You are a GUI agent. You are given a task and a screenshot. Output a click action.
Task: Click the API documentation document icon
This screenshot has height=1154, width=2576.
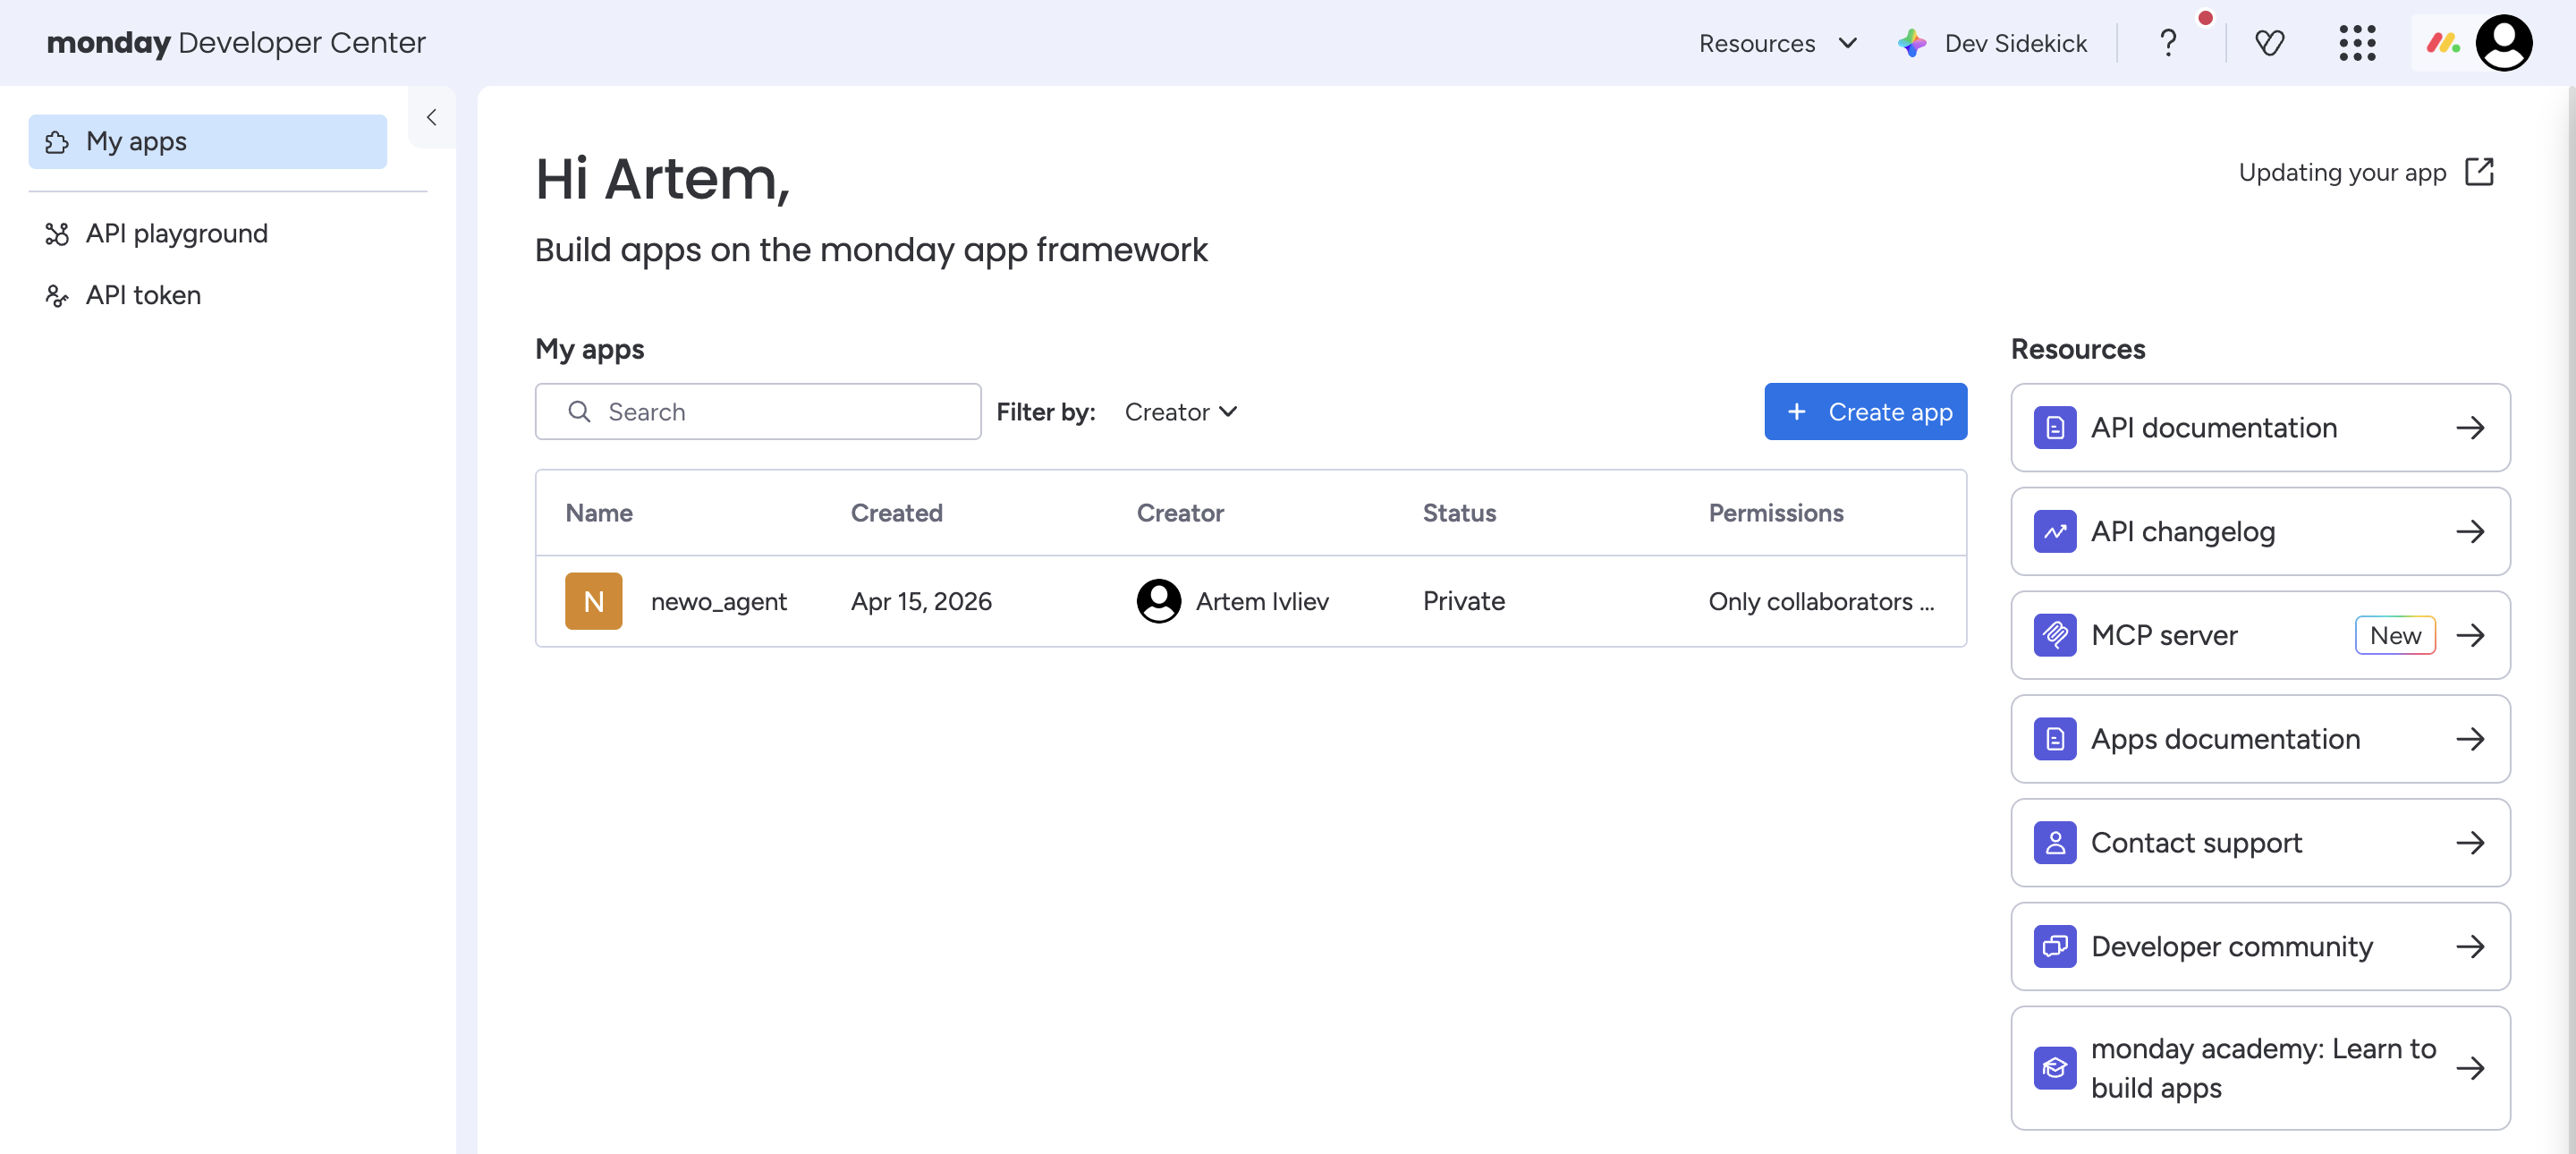2055,428
